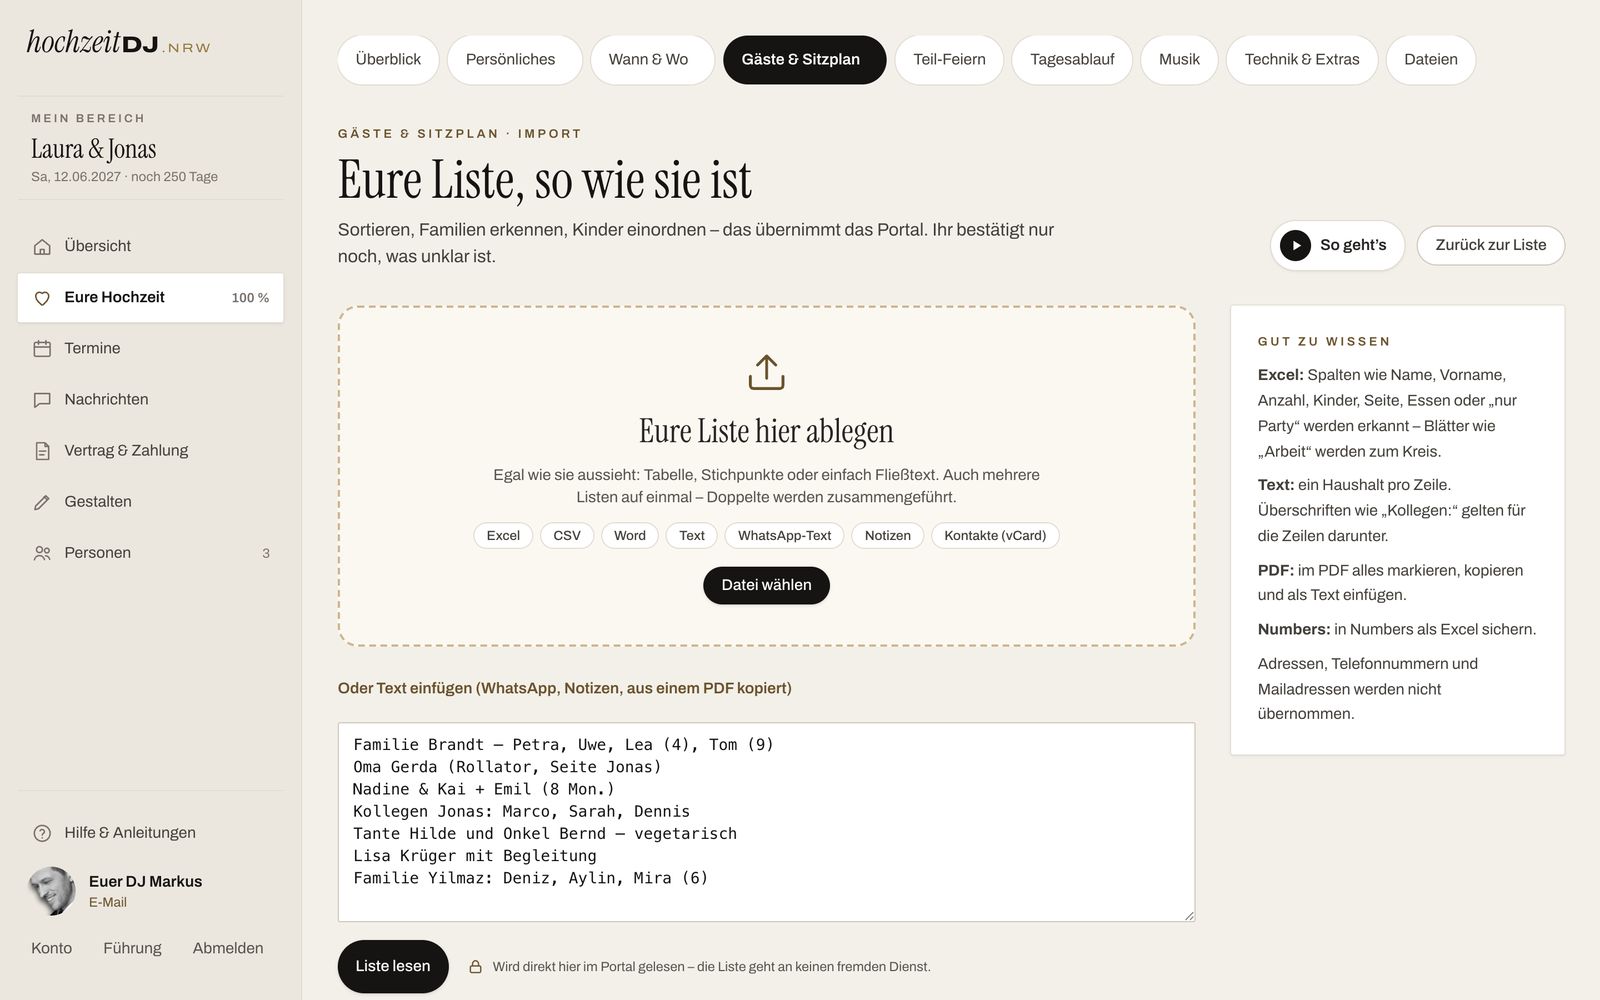Click the hochzeitDJ NRW logo
The image size is (1600, 1000).
point(118,42)
